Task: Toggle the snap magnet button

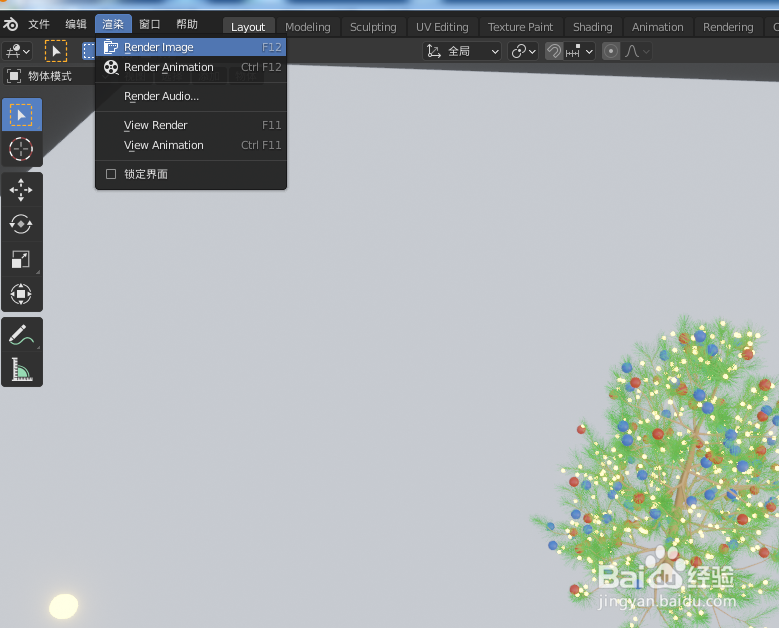Action: click(x=554, y=51)
